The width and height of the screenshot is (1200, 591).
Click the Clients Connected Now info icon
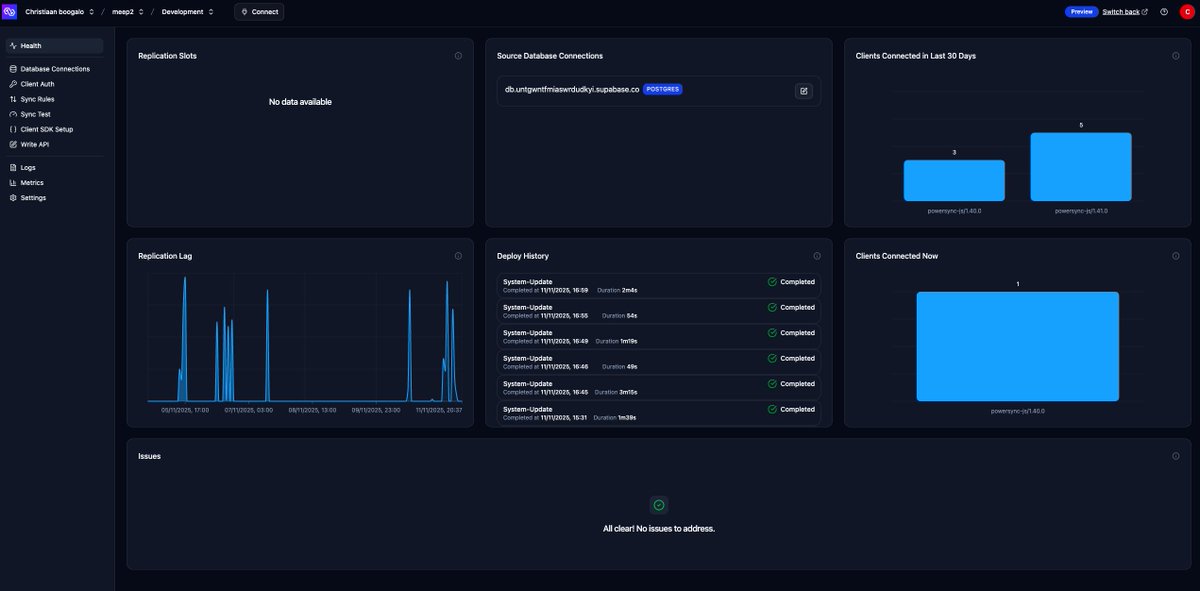point(1175,255)
